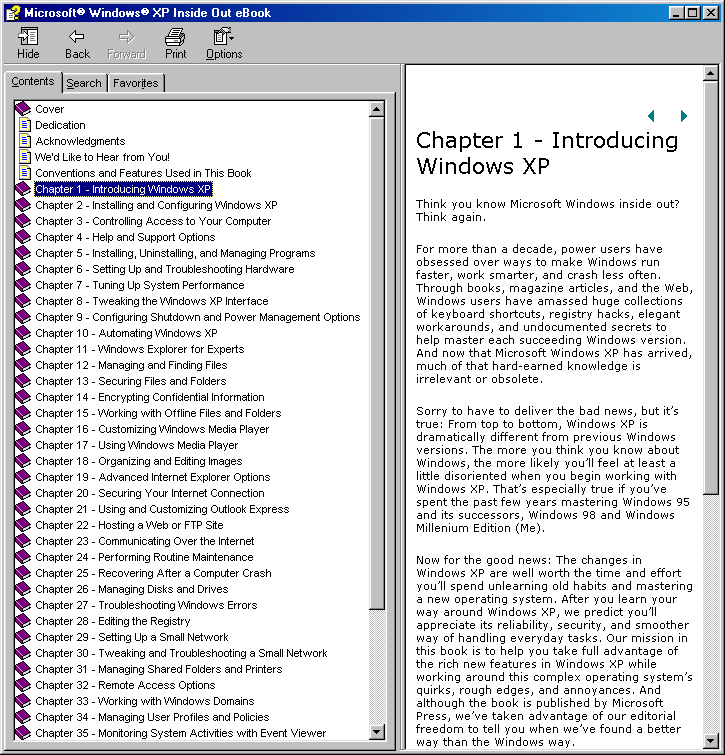Select Cover in the contents tree
The height and width of the screenshot is (755, 725).
(x=50, y=109)
